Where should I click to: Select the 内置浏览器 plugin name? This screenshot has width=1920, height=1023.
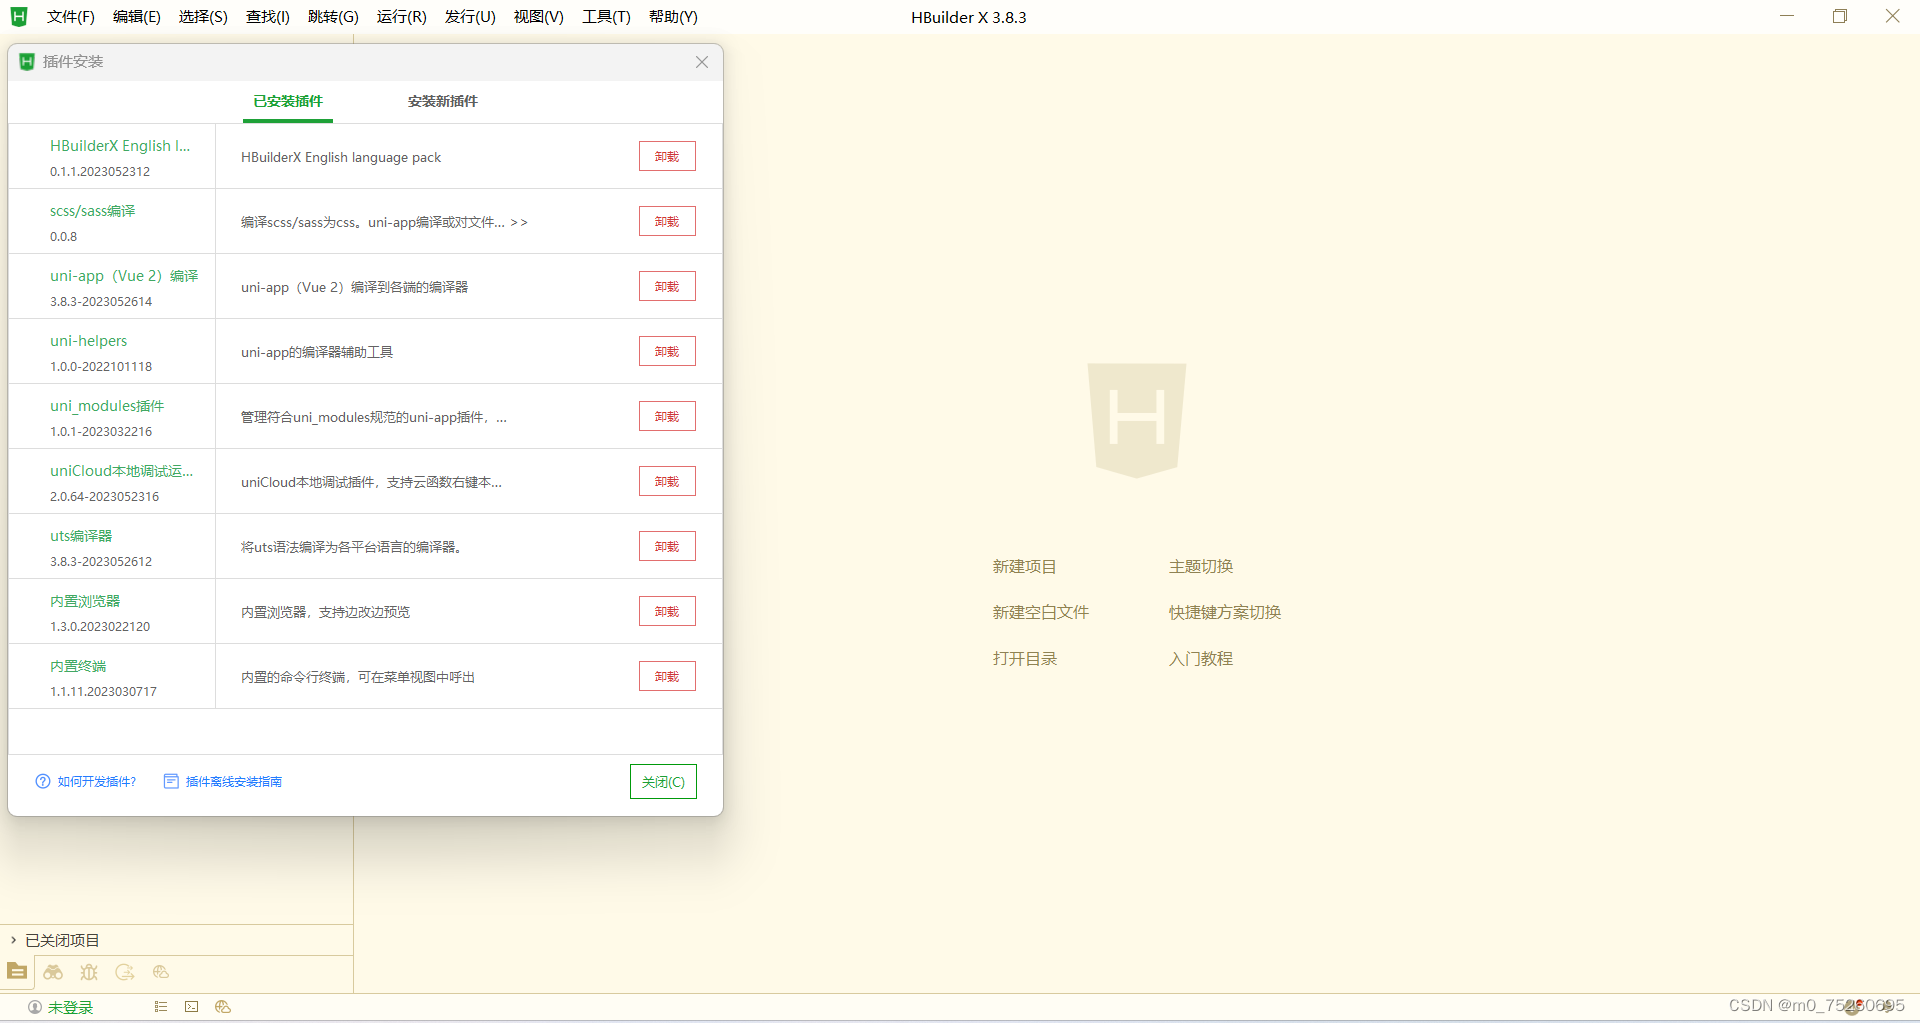(x=85, y=601)
